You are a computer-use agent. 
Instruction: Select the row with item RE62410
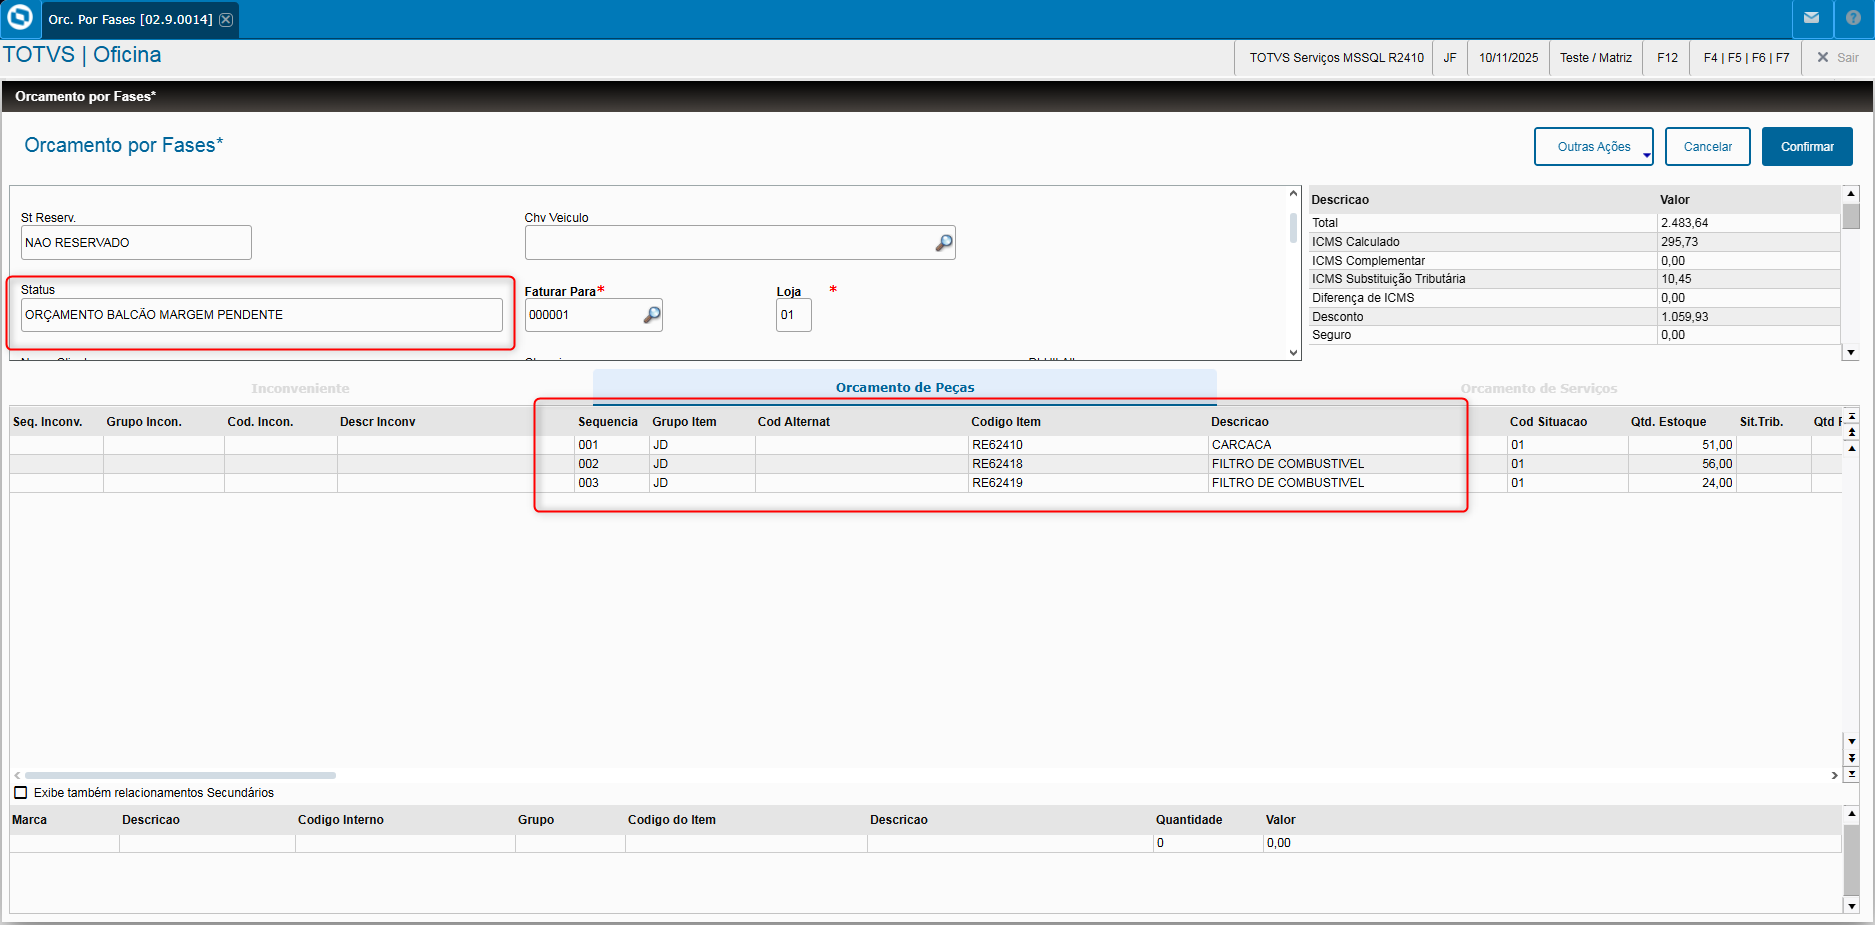click(925, 445)
